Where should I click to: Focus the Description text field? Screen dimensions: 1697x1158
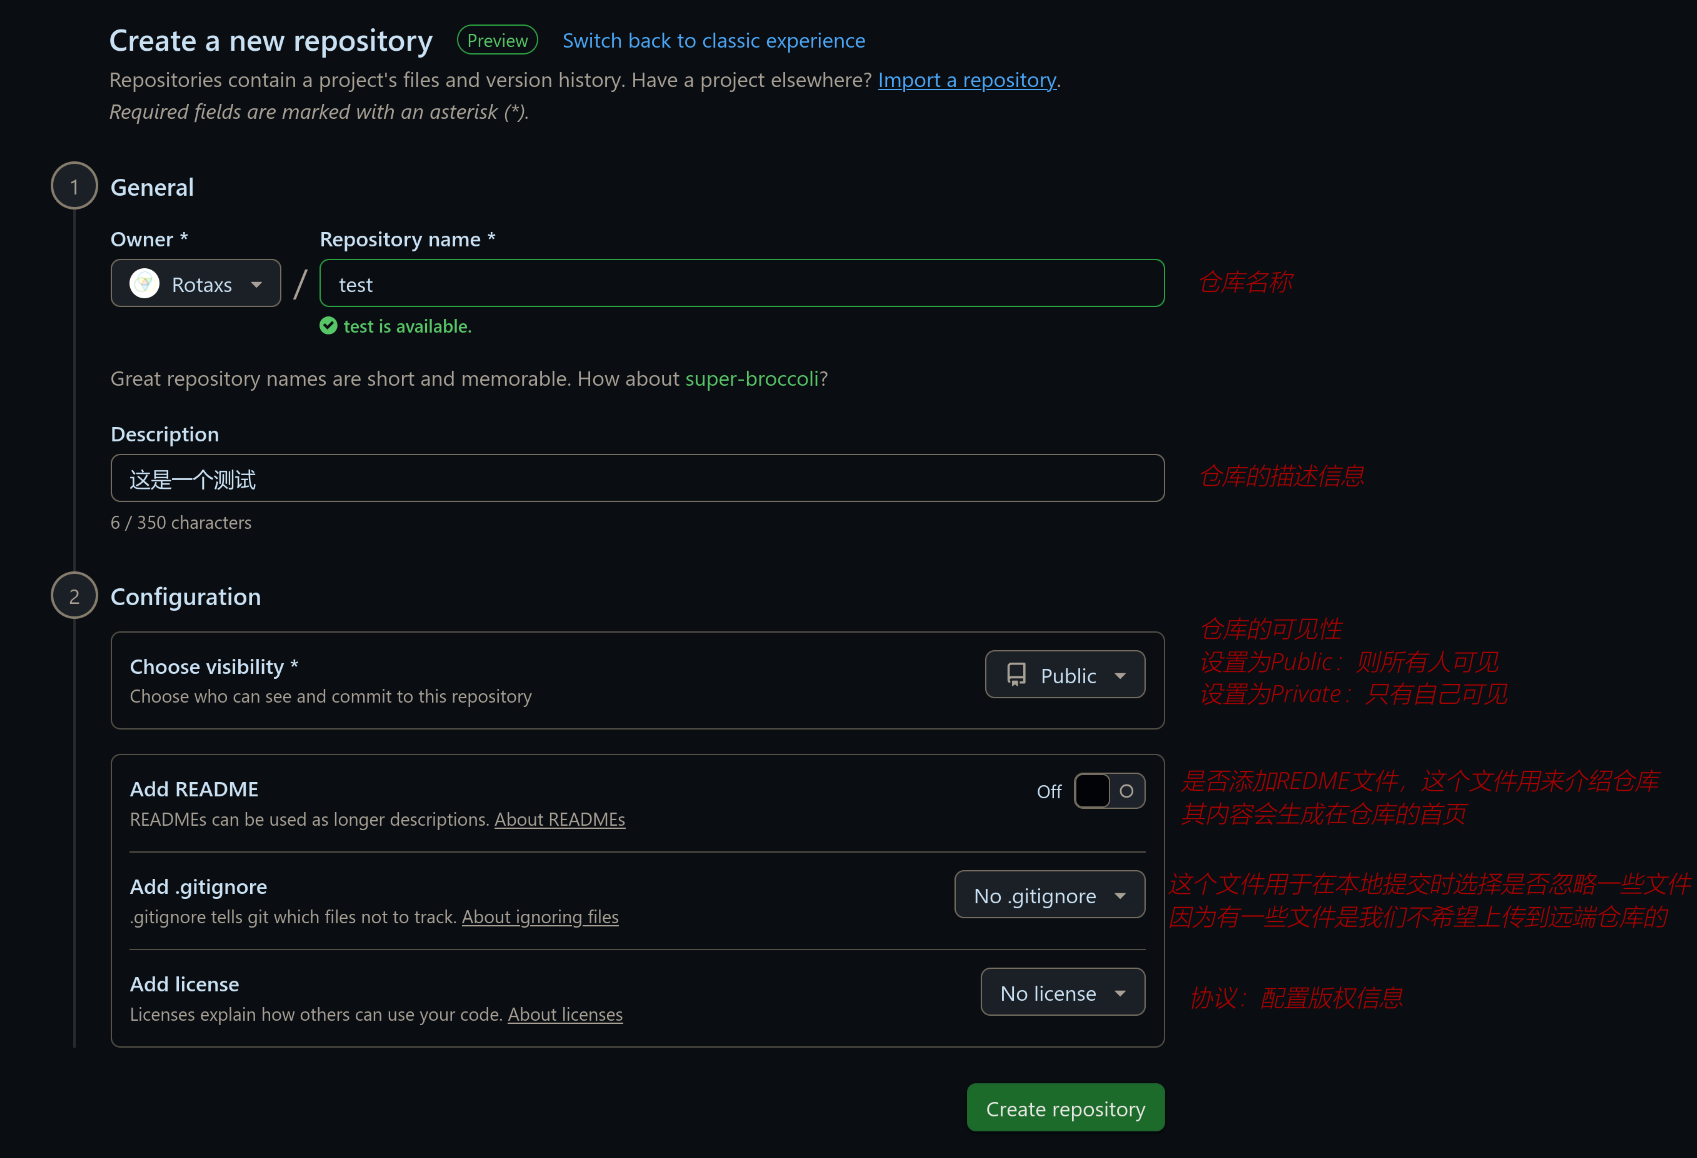tap(637, 479)
